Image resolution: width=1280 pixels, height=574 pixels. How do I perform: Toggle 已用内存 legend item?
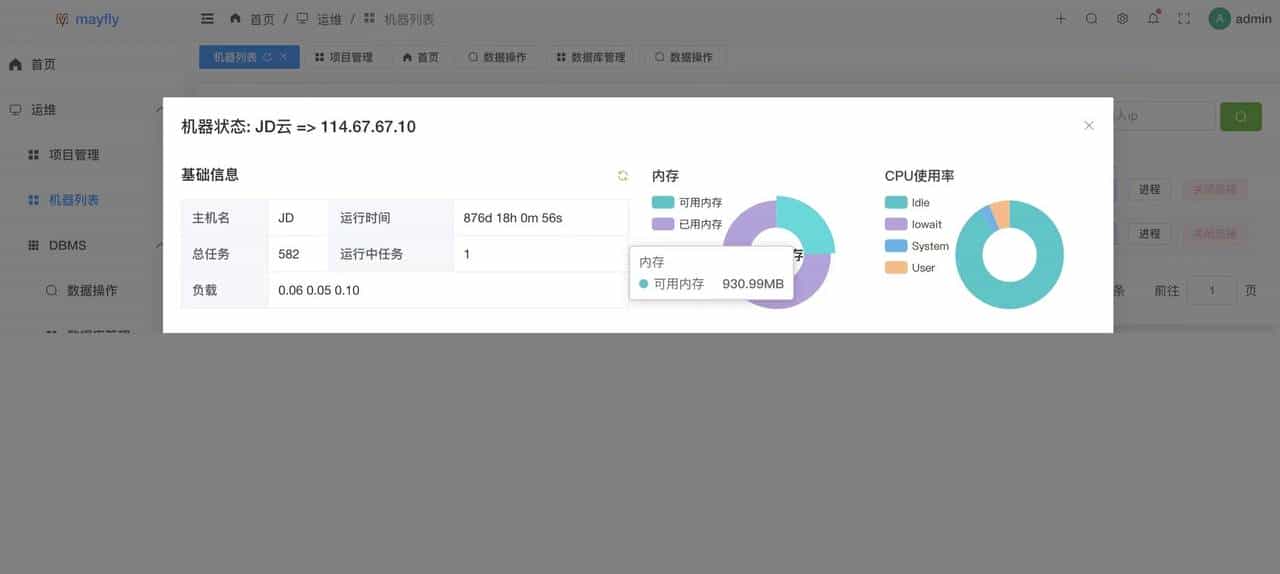[x=687, y=224]
